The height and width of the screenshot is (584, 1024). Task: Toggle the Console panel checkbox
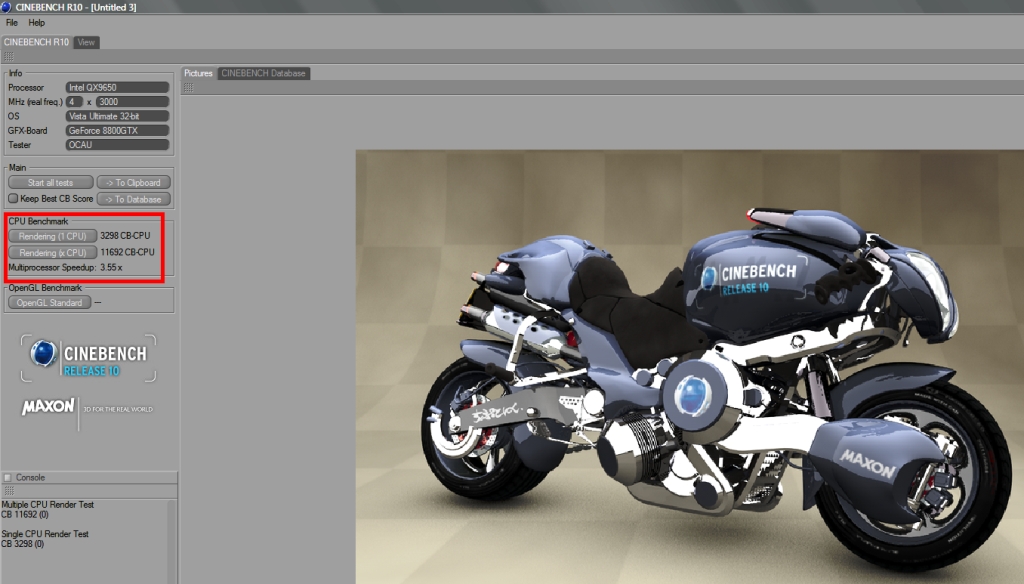pos(8,478)
